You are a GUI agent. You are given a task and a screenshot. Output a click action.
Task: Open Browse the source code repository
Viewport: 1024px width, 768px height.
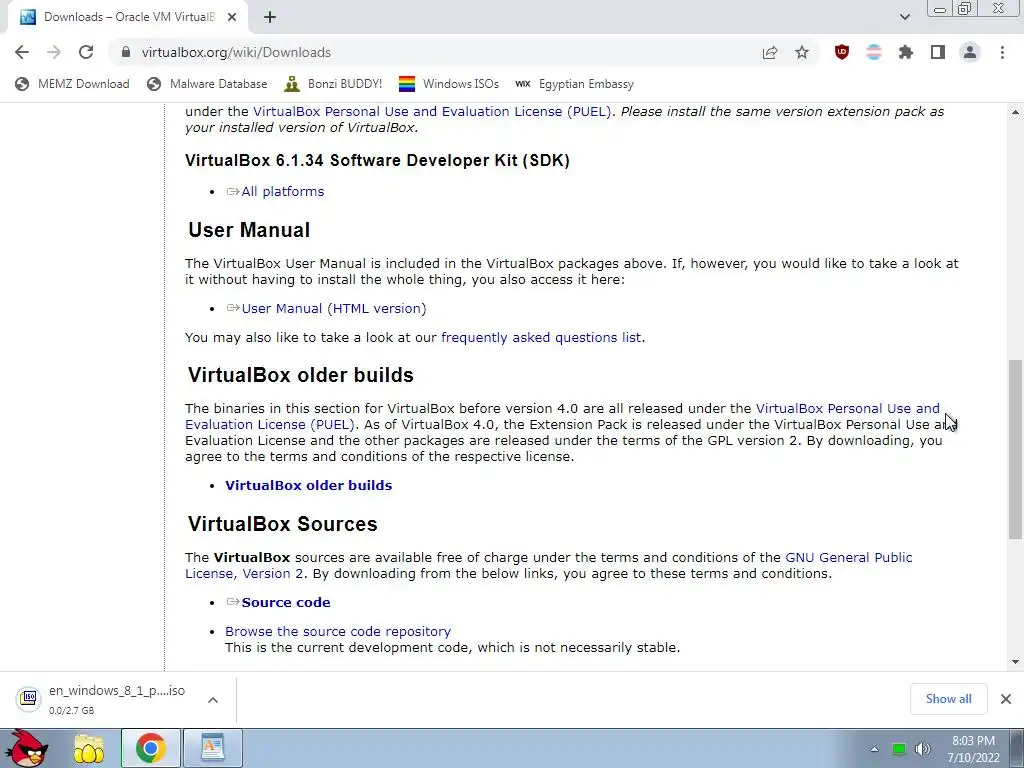[338, 632]
